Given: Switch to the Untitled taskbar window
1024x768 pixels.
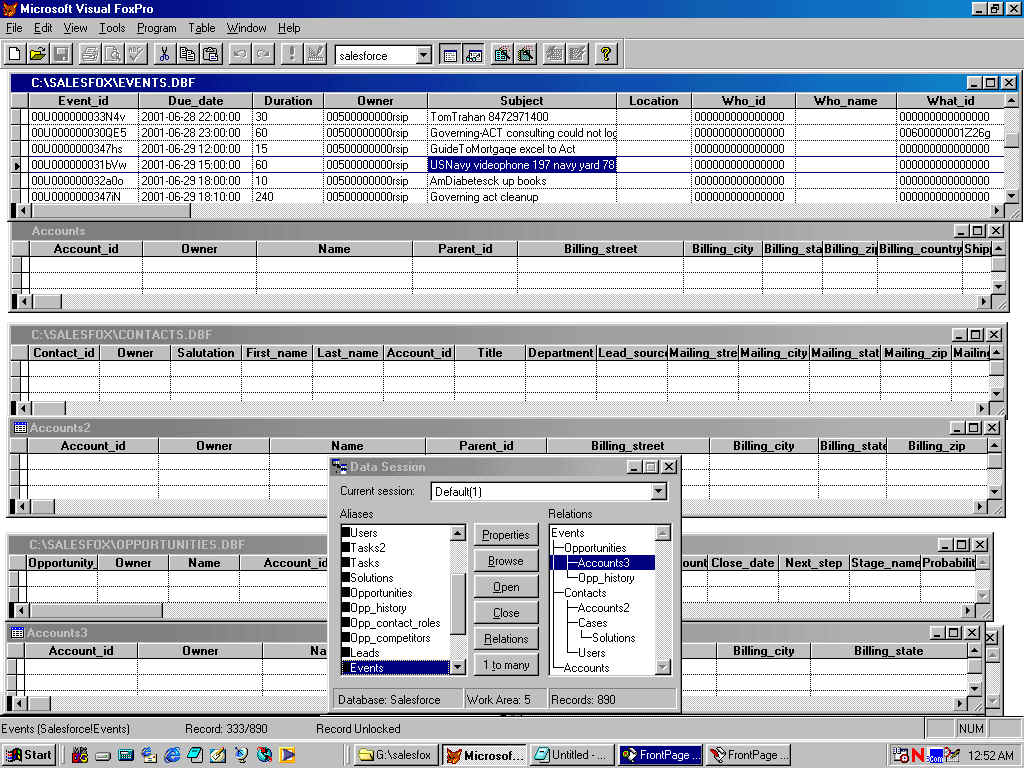Looking at the screenshot, I should 571,755.
